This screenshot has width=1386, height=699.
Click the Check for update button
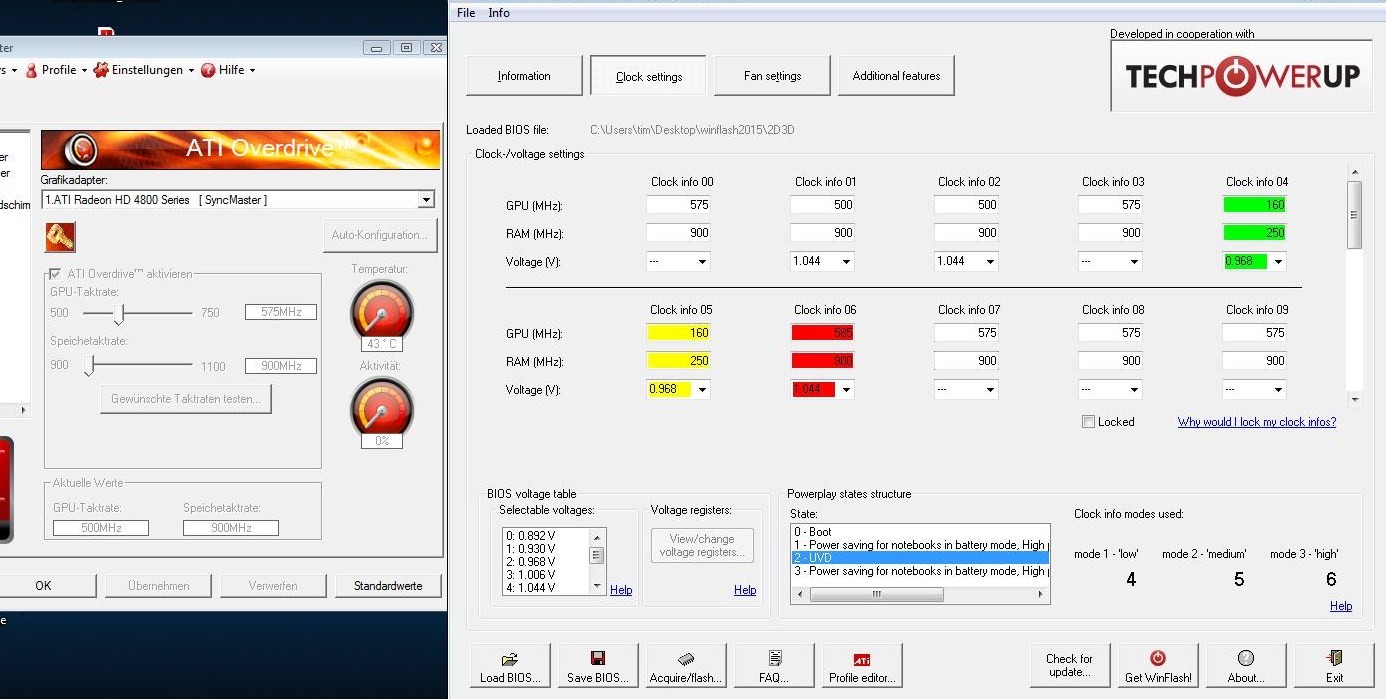pos(1069,666)
